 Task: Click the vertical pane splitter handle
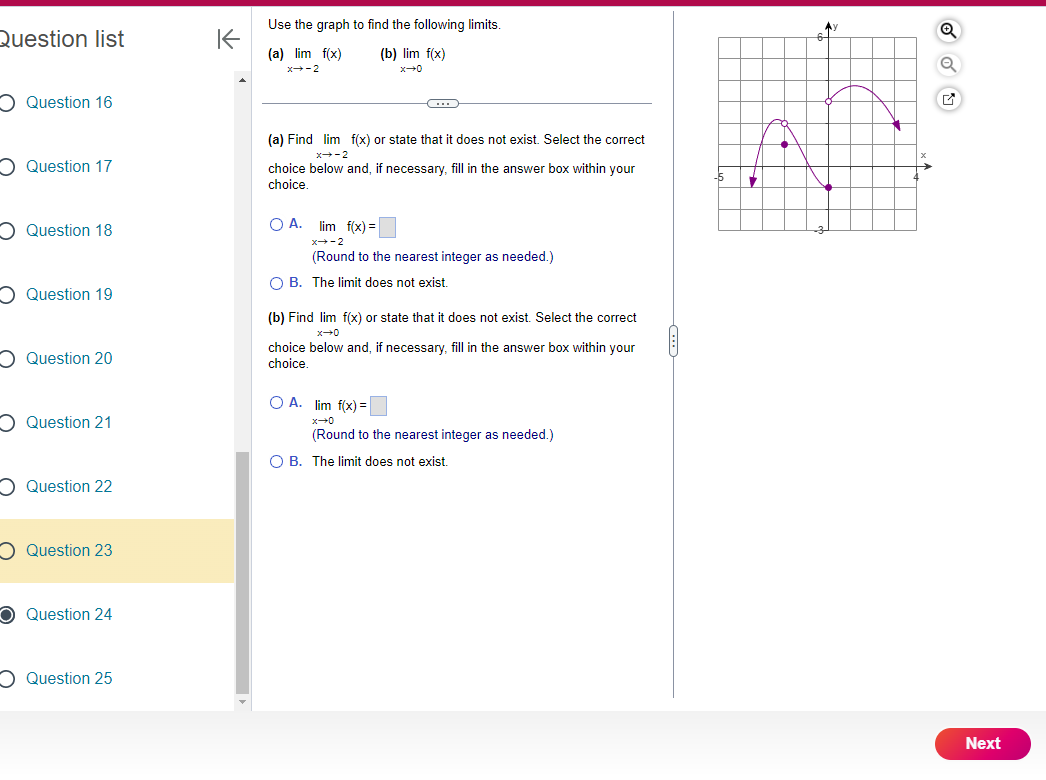(673, 341)
